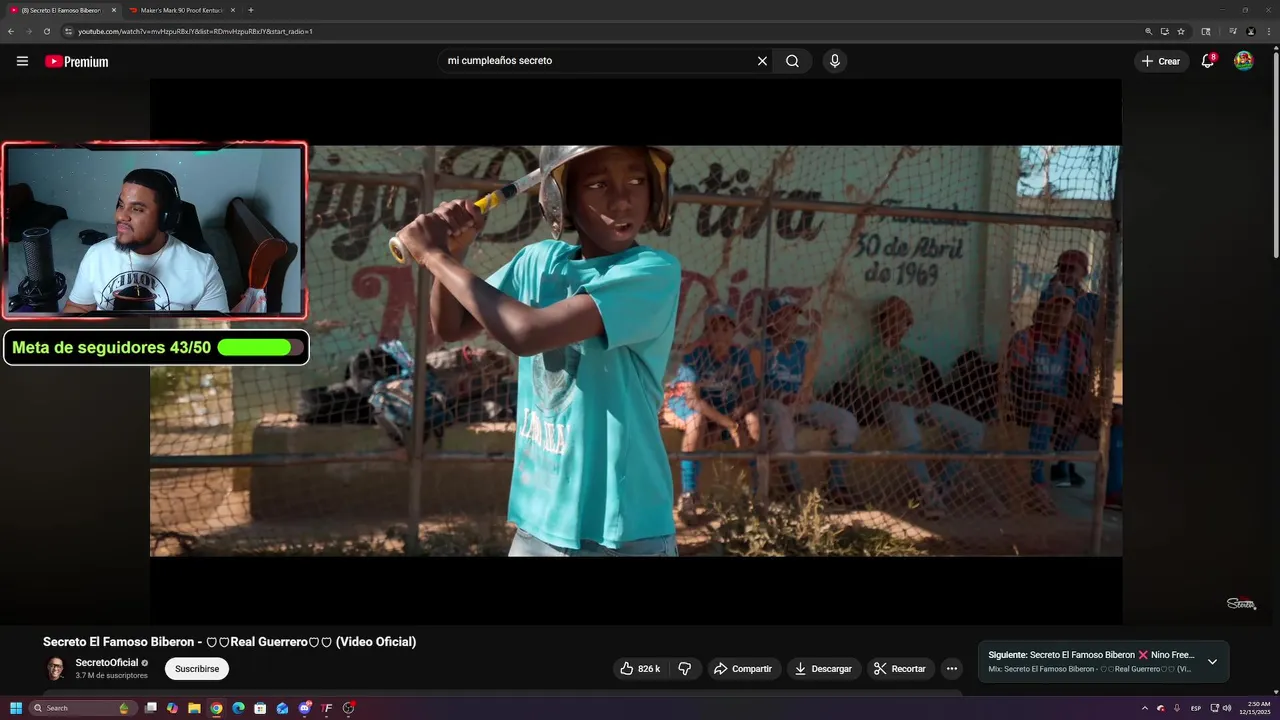Open the Chrome profile avatar
This screenshot has height=720, width=1280.
pos(1251,31)
